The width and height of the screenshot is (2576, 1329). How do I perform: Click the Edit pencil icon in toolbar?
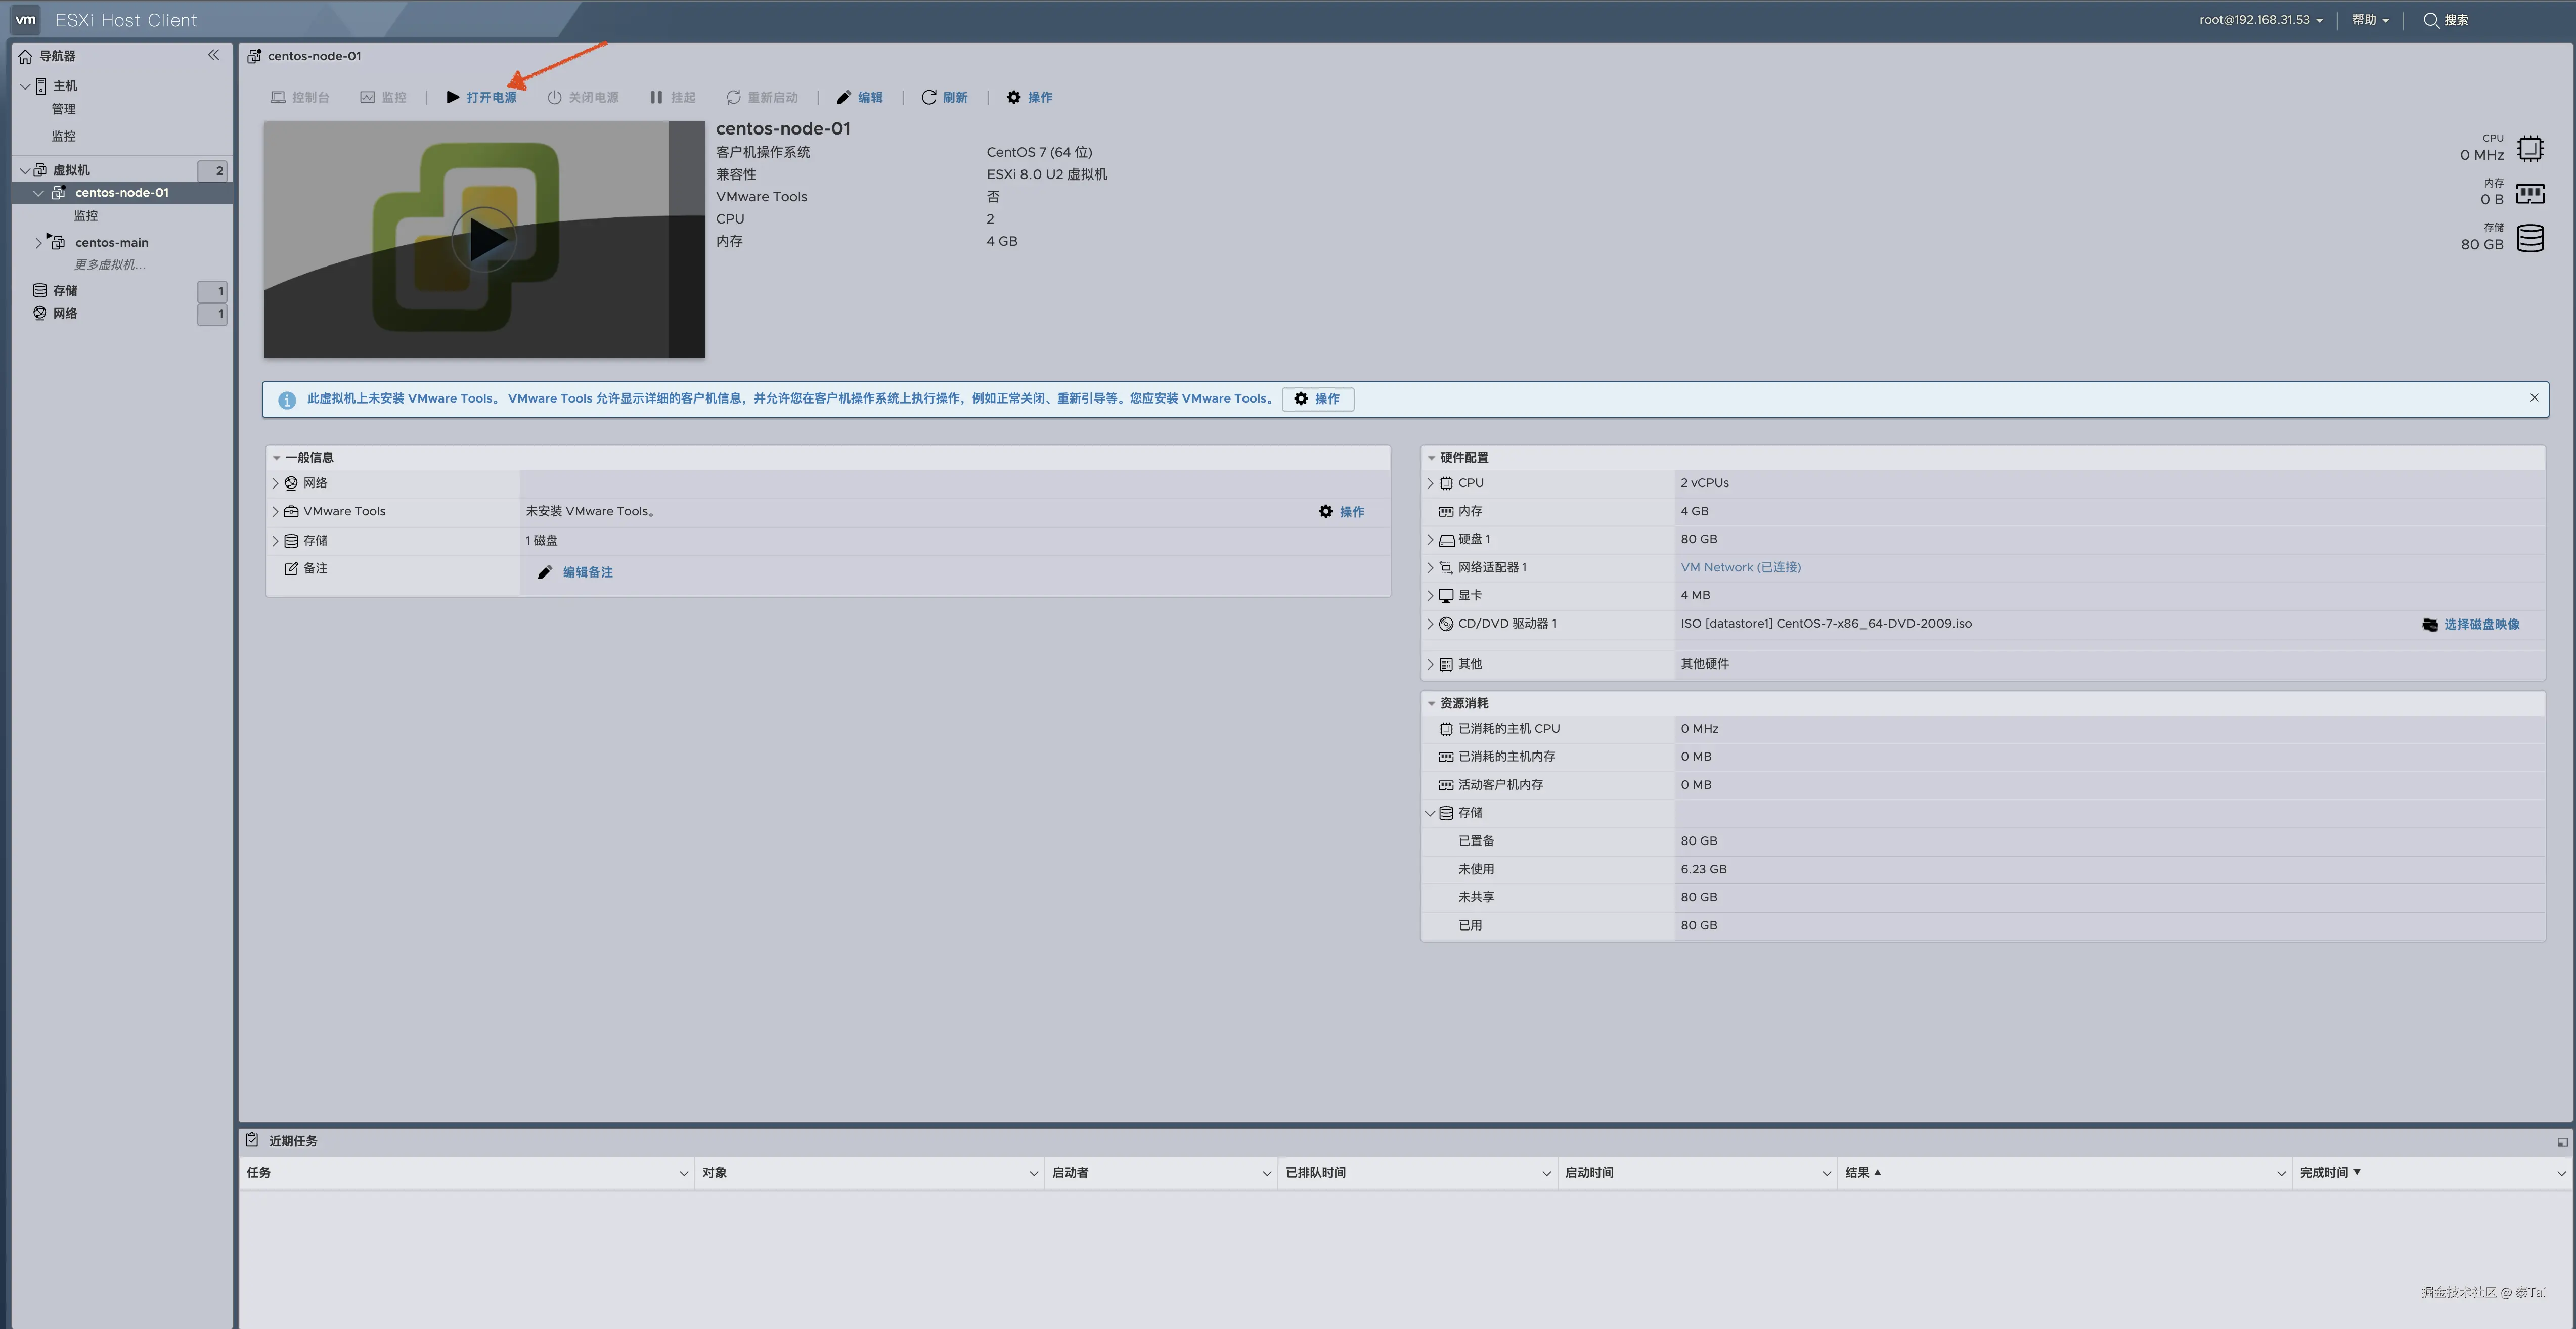click(843, 97)
